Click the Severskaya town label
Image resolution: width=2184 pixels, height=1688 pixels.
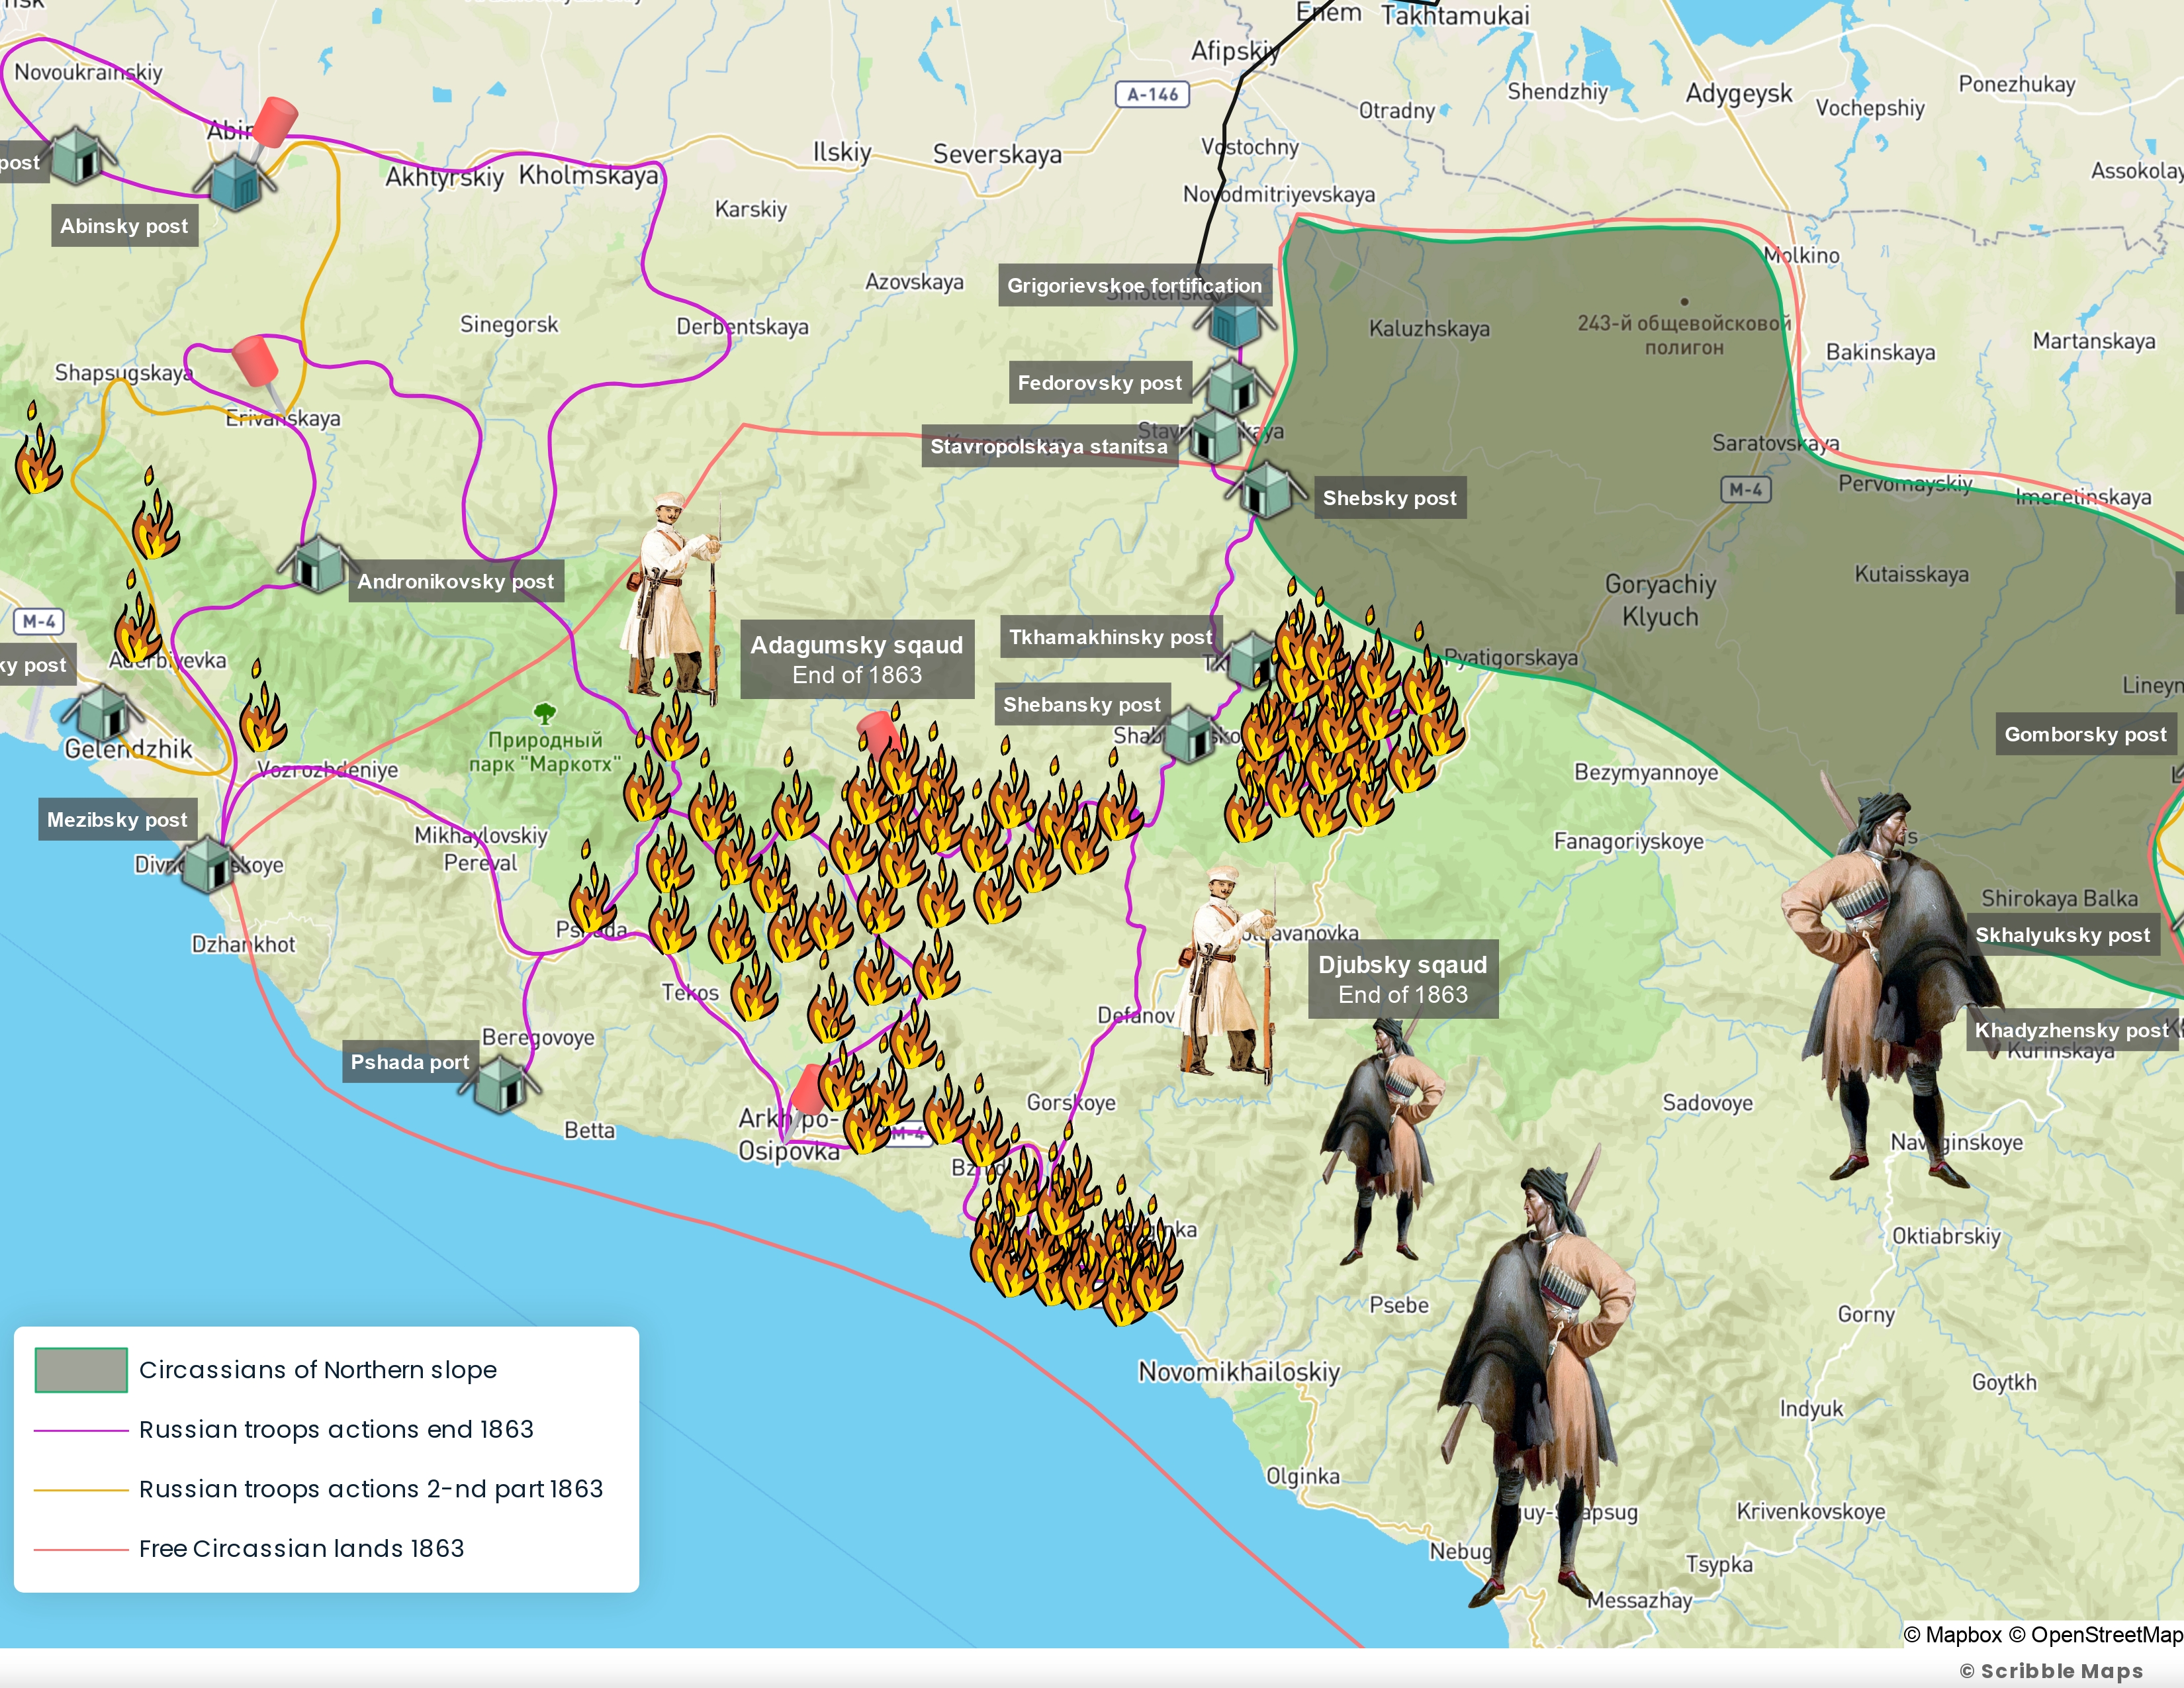(x=997, y=154)
